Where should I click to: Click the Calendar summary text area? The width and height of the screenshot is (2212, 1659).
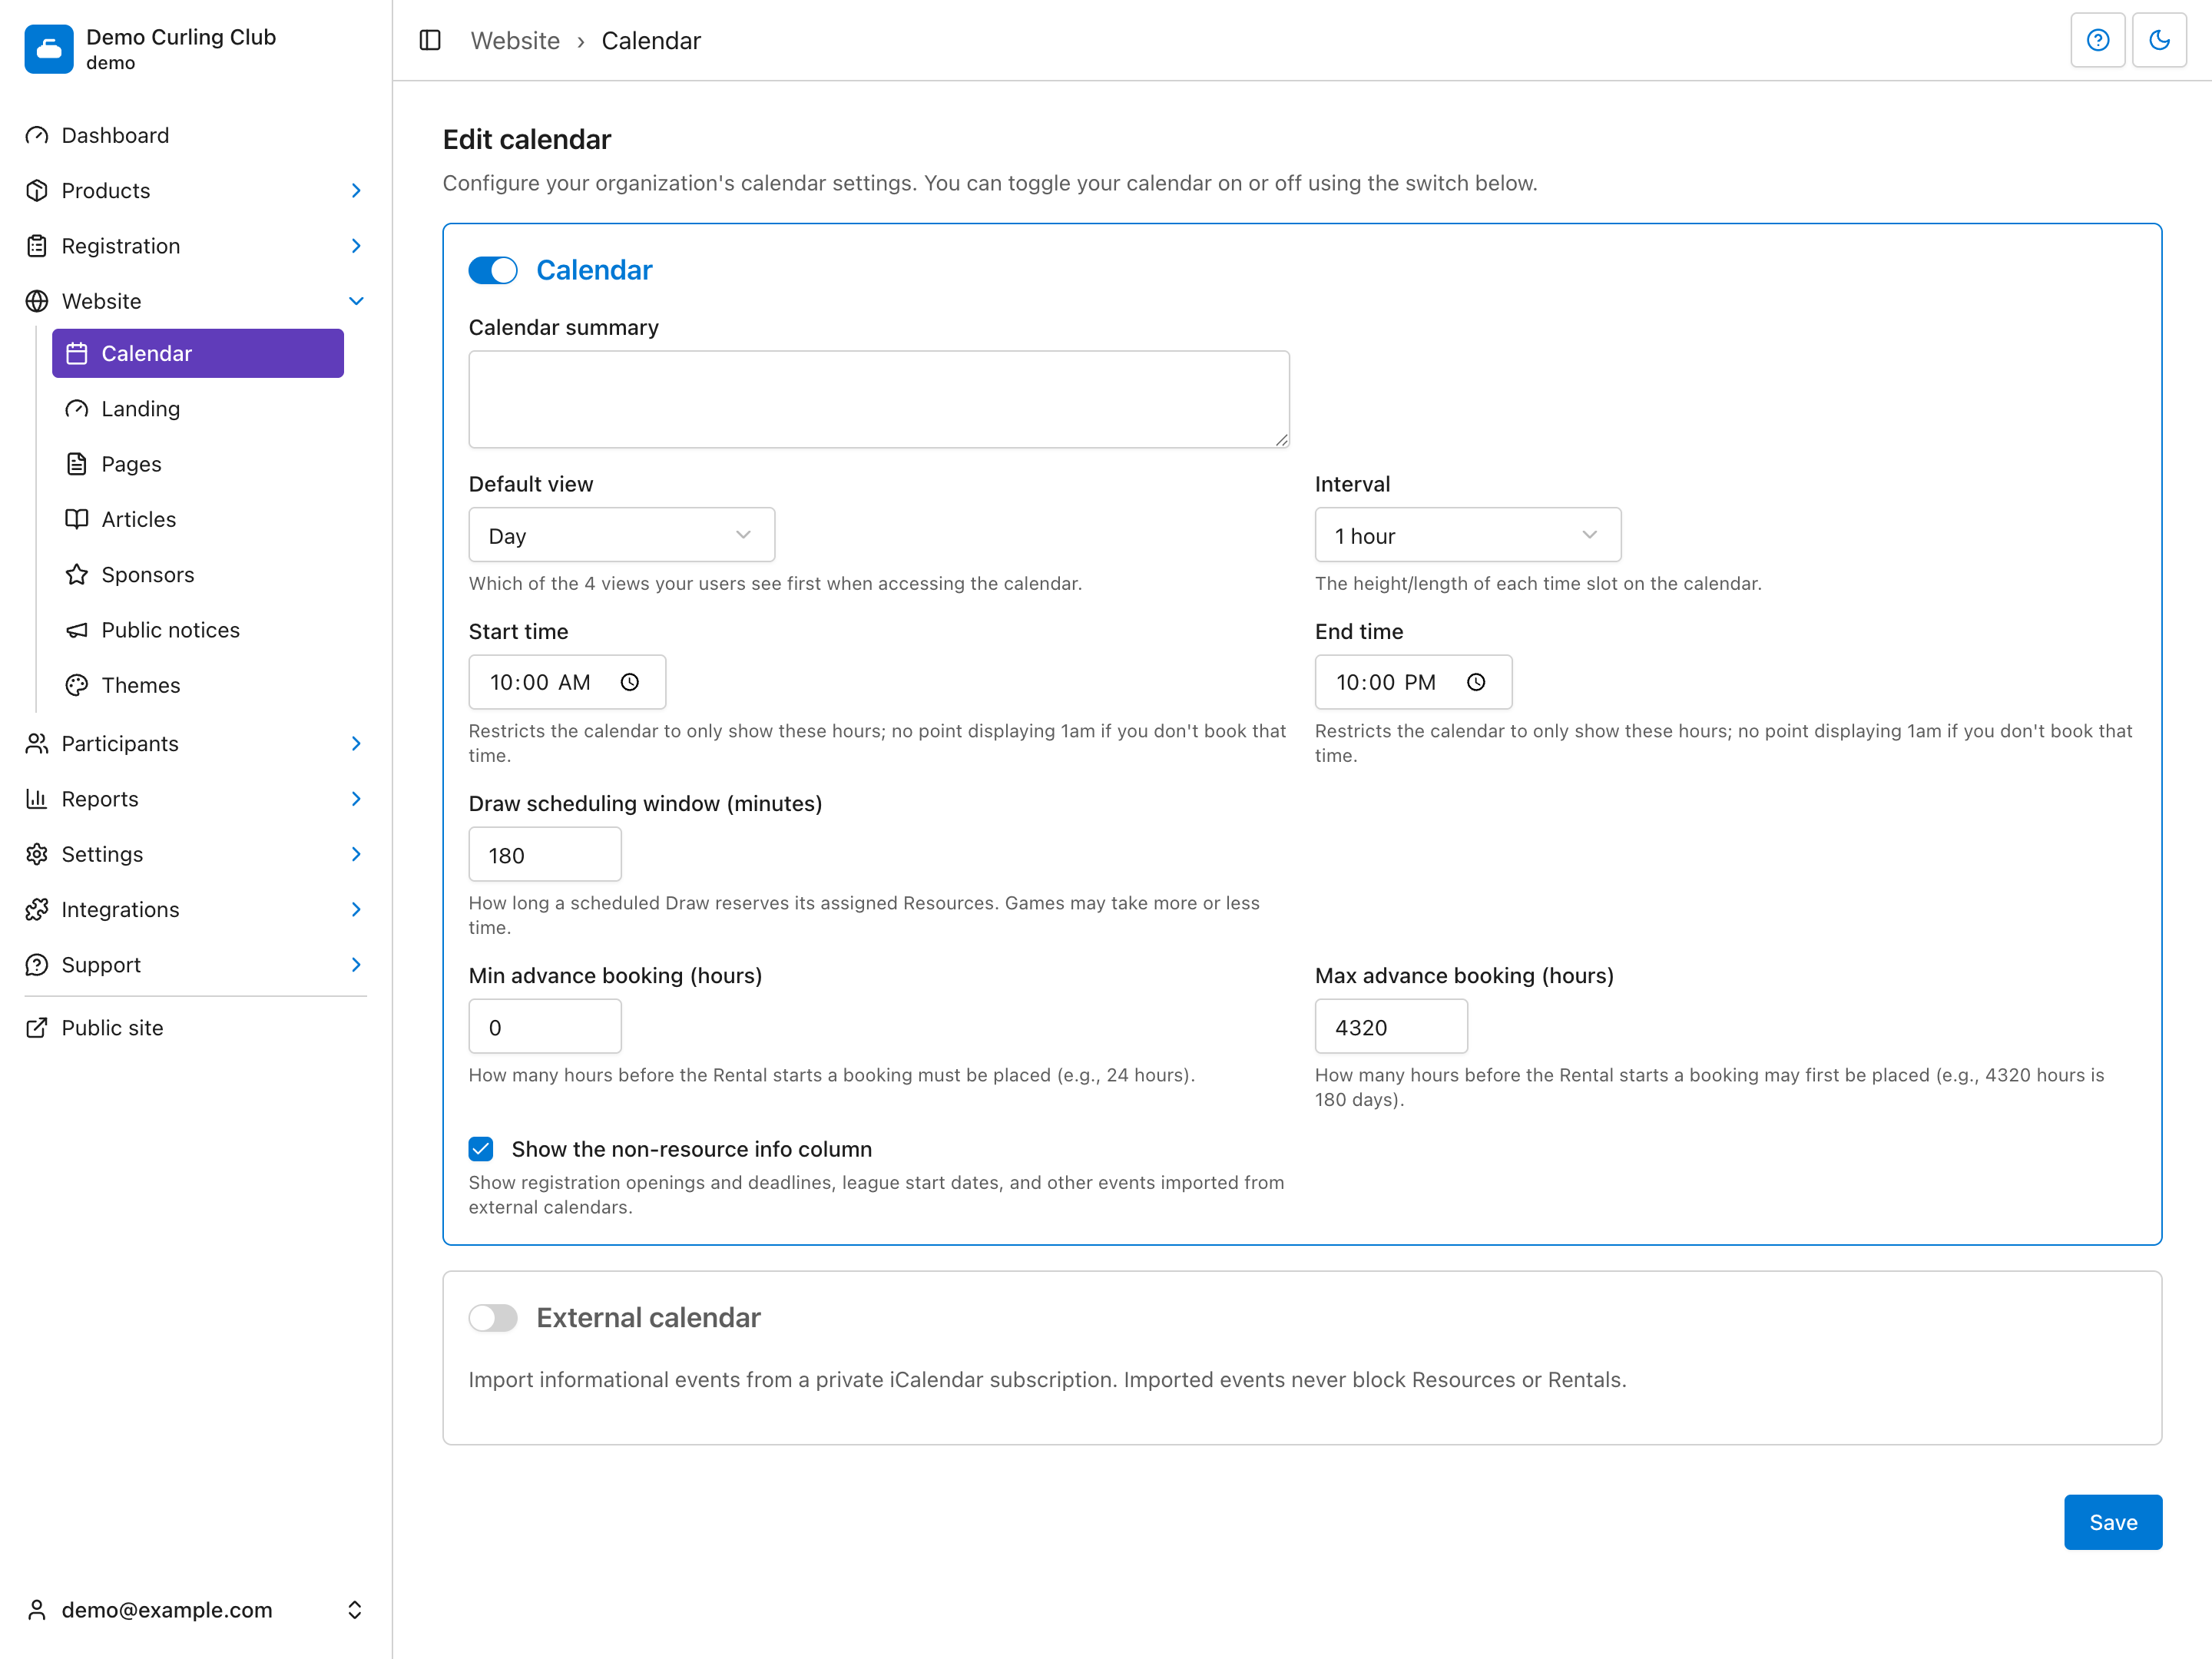point(879,399)
